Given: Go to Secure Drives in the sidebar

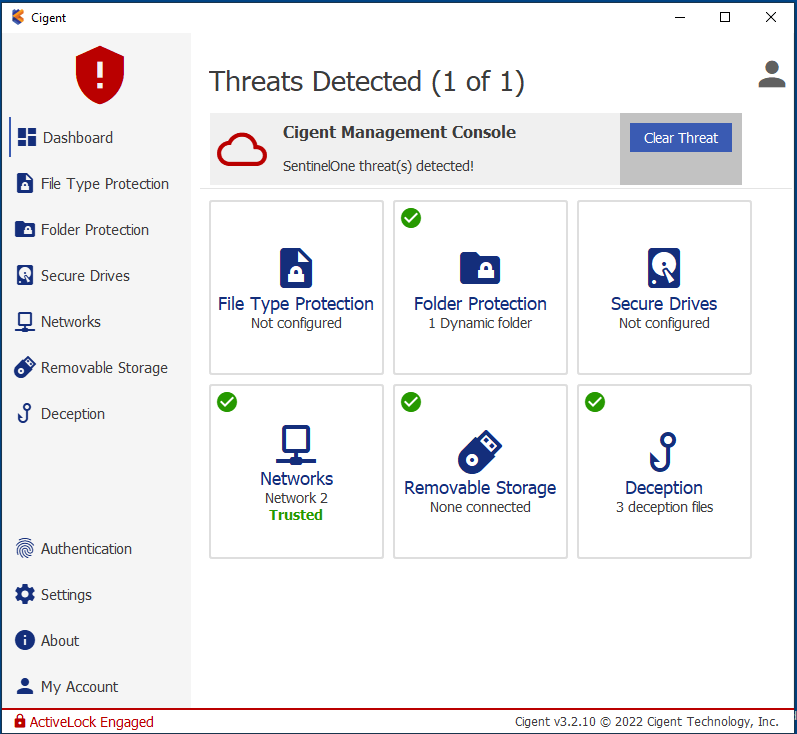Looking at the screenshot, I should [85, 276].
